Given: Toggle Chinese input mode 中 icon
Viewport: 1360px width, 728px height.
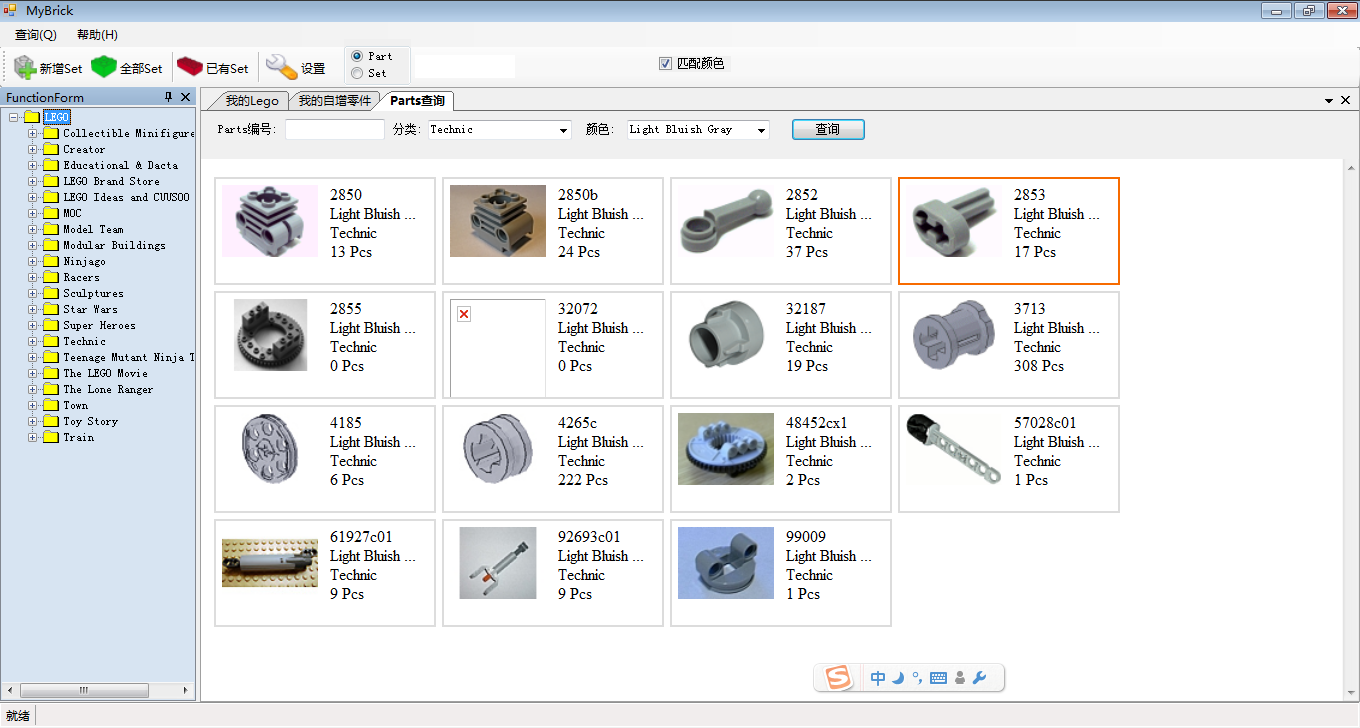Looking at the screenshot, I should [878, 678].
